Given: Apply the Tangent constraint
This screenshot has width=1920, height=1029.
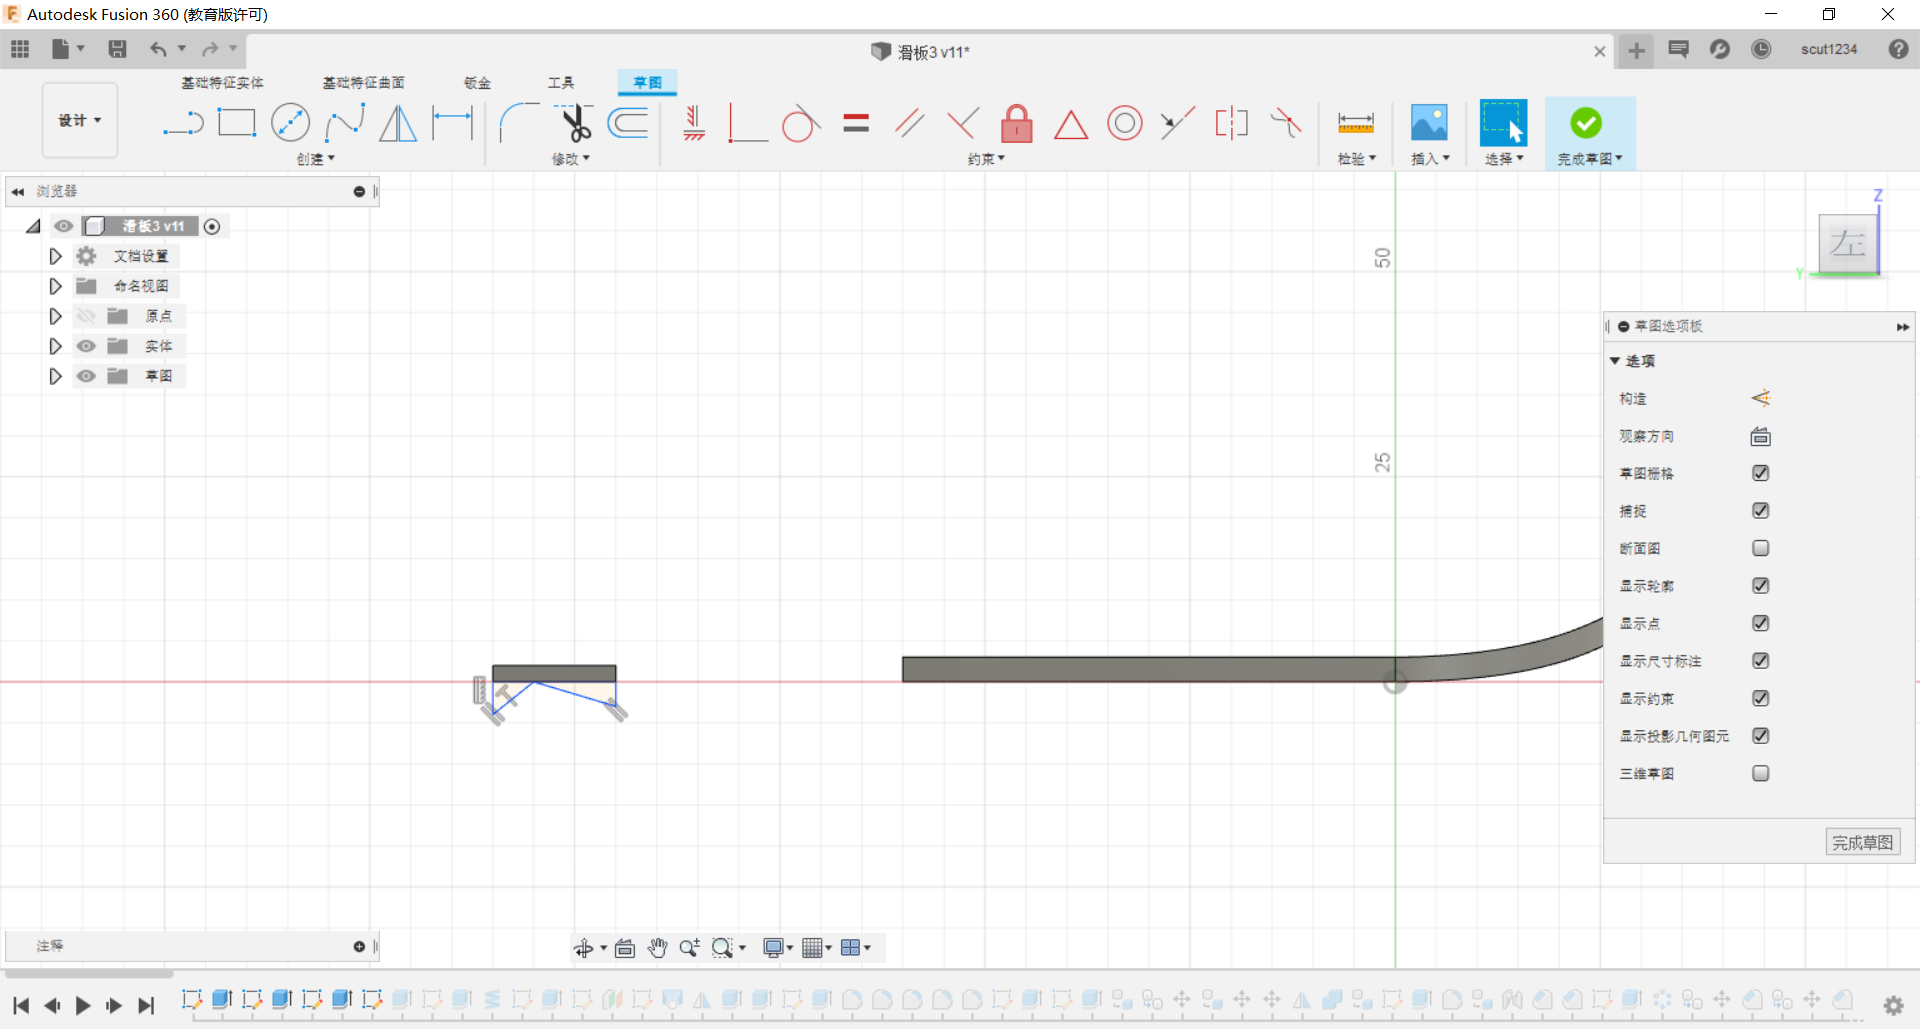Looking at the screenshot, I should click(x=801, y=124).
